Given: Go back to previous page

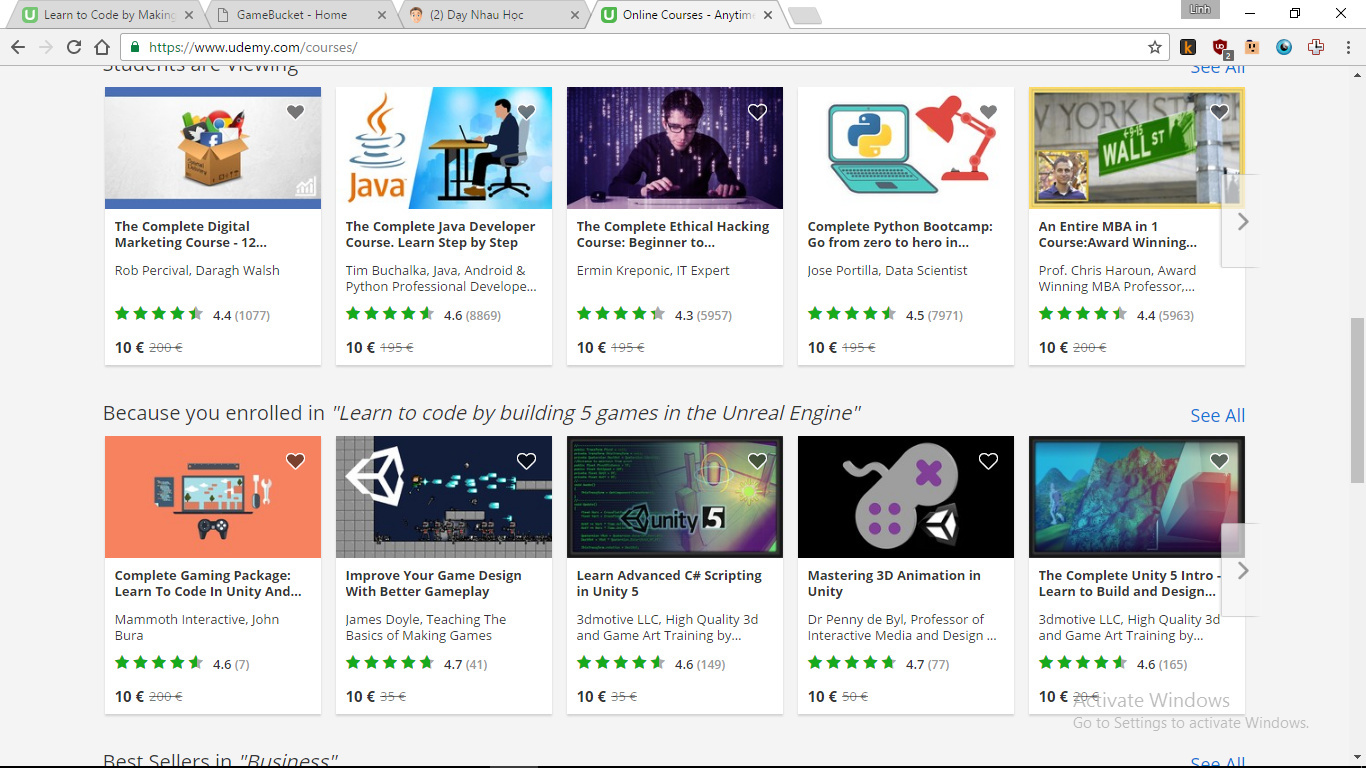Looking at the screenshot, I should point(18,47).
